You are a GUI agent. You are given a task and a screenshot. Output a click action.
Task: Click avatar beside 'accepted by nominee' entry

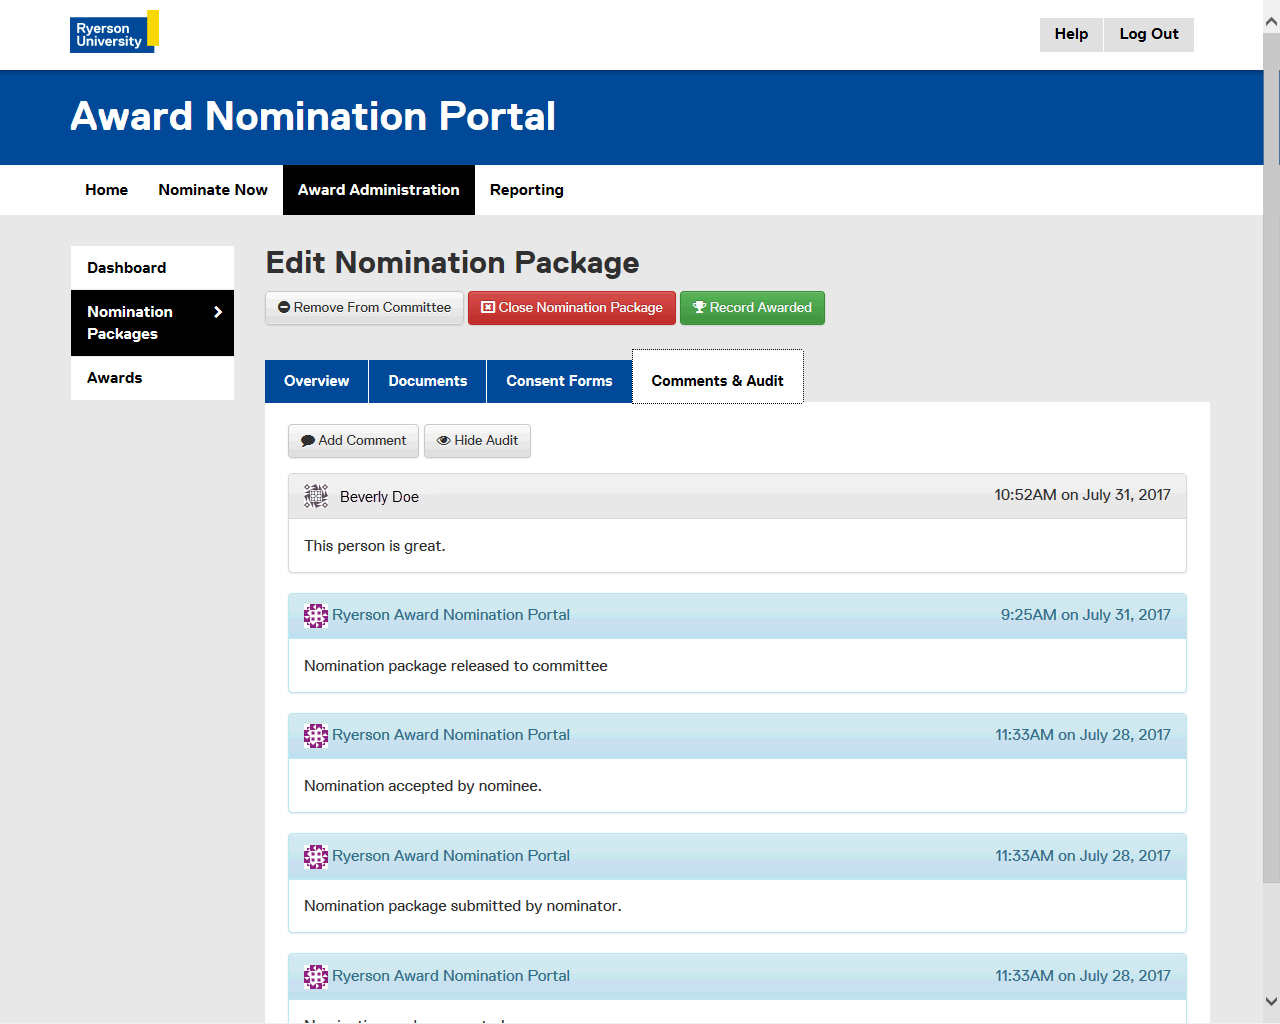click(316, 736)
